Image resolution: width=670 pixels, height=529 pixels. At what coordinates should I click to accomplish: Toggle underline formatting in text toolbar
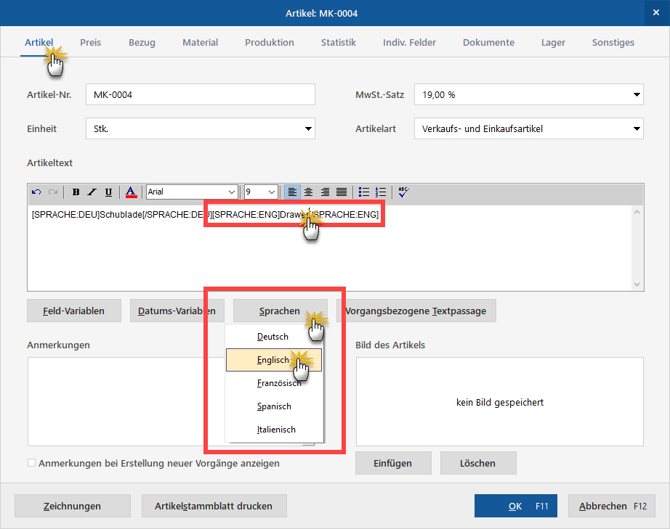(108, 192)
